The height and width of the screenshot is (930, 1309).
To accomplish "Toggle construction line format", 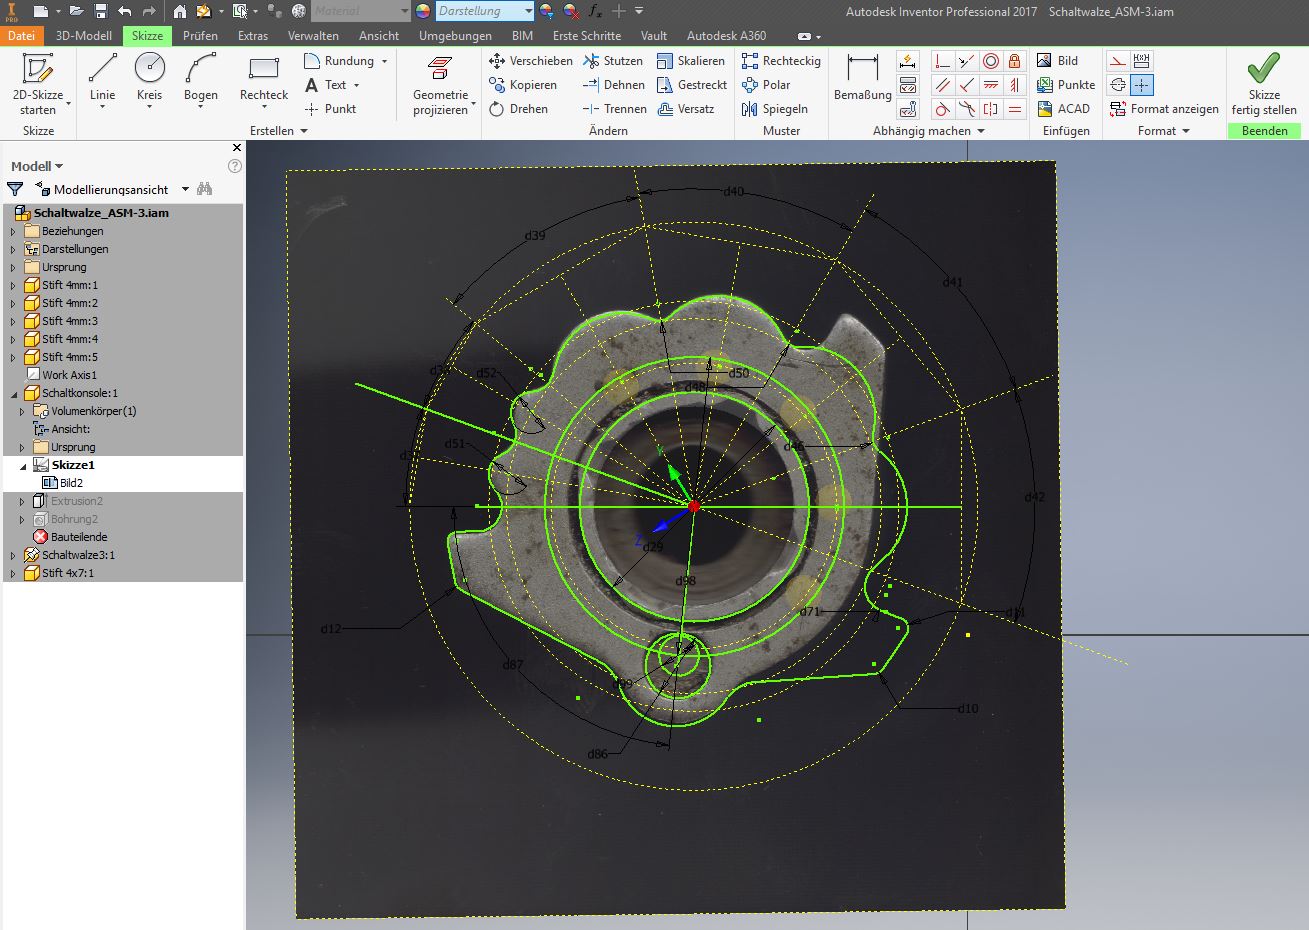I will click(x=1118, y=61).
